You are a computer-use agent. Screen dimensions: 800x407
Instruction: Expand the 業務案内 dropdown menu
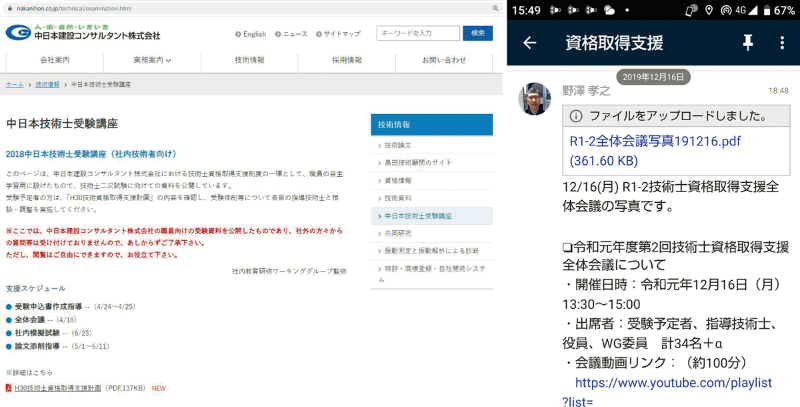153,60
